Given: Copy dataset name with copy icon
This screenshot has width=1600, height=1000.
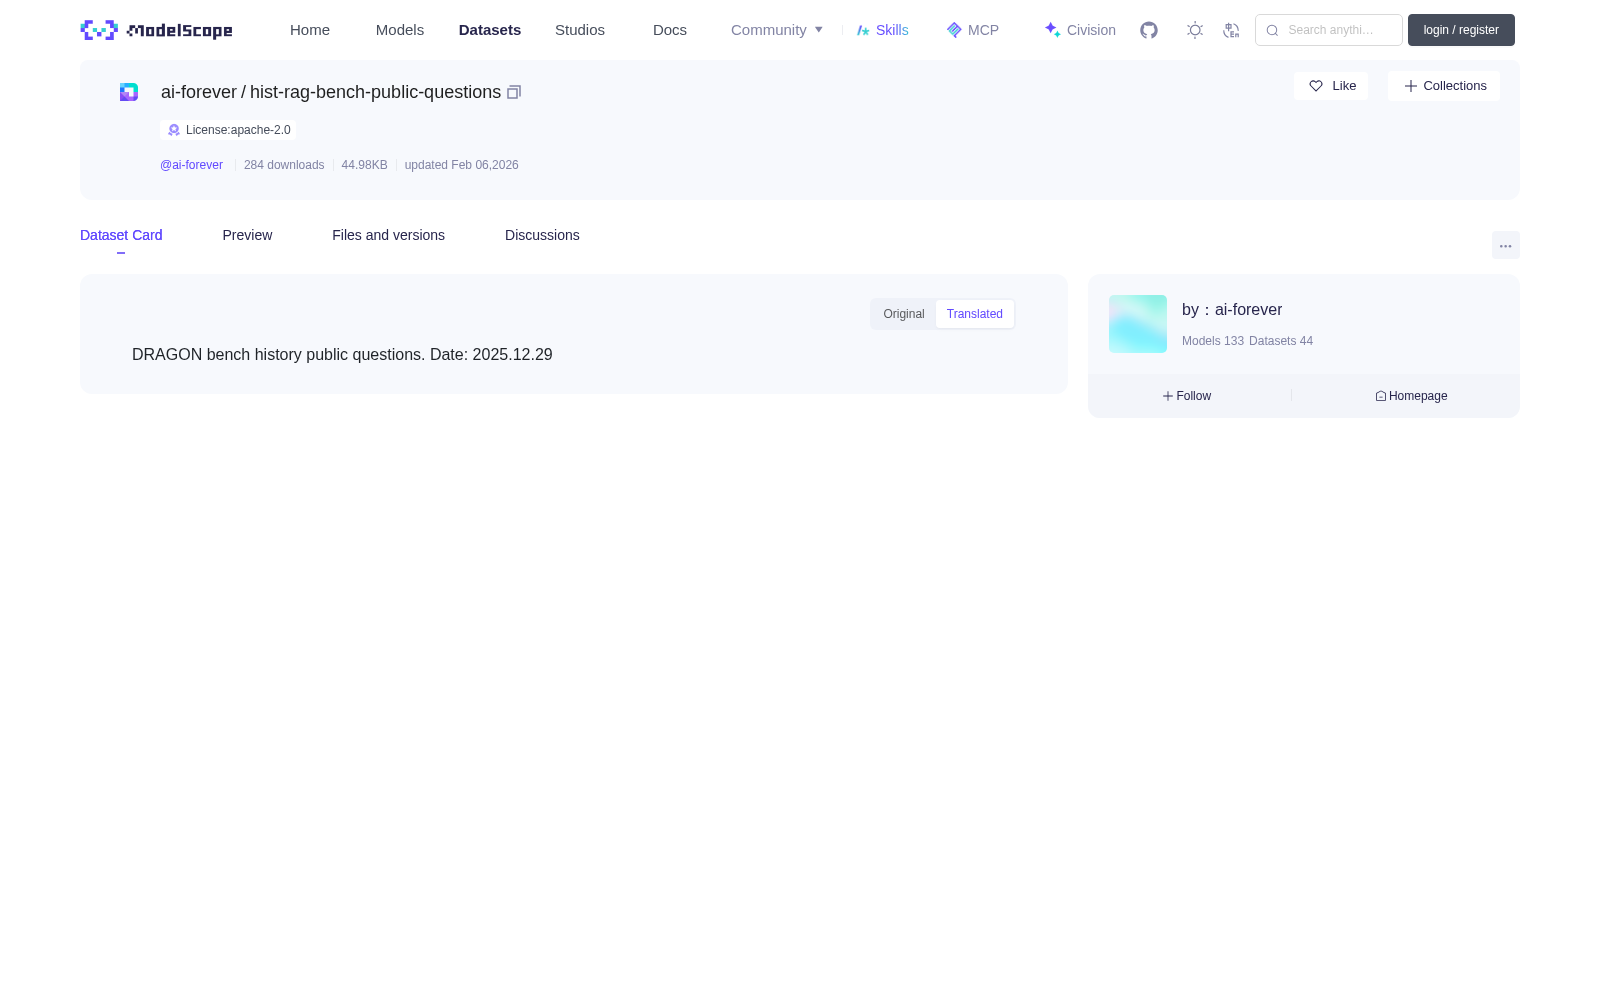Looking at the screenshot, I should [x=514, y=92].
